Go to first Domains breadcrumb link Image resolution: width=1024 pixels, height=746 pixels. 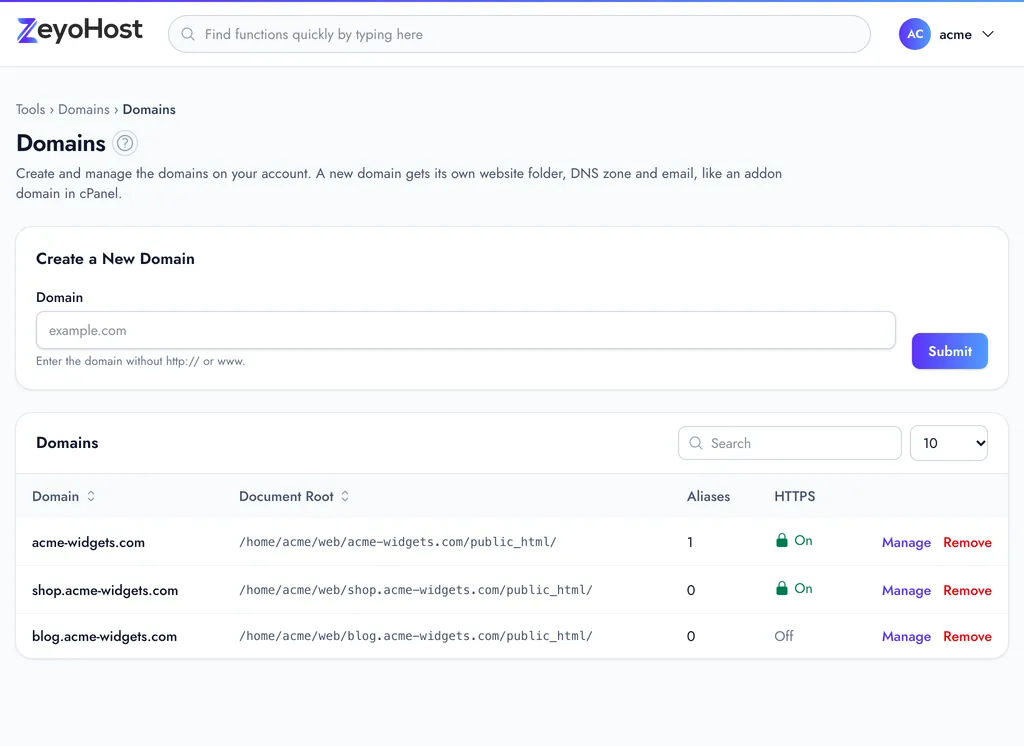point(84,109)
